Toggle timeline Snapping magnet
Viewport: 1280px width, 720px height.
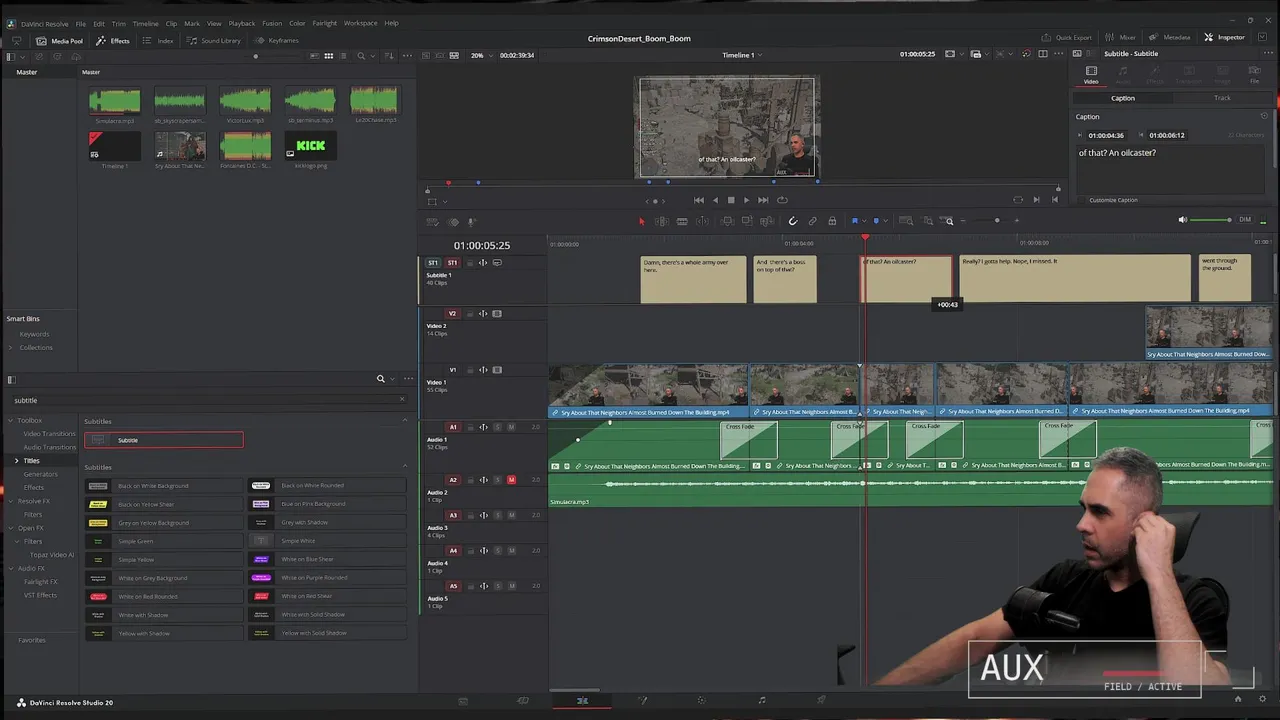point(792,221)
